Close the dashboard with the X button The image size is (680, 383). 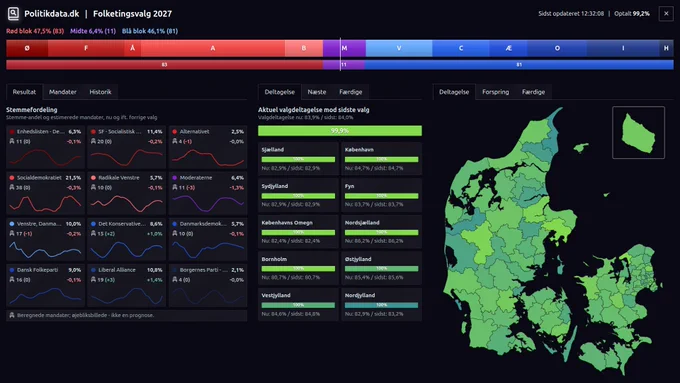[666, 13]
